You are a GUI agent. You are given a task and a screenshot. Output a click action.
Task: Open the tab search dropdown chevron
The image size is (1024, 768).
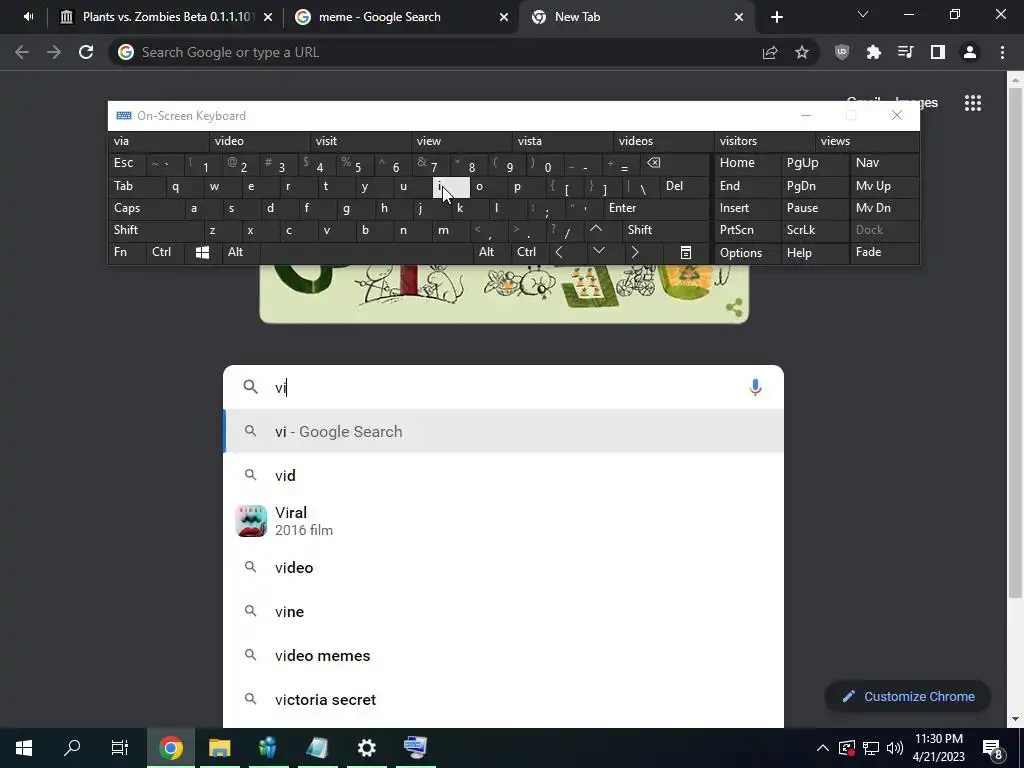(x=863, y=14)
